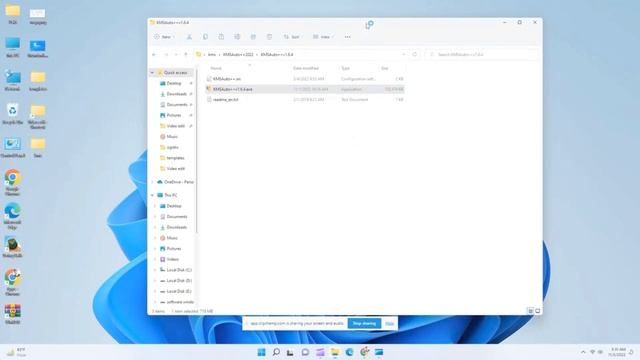The image size is (640, 360).
Task: Open templates folder in Quick access
Action: tap(175, 158)
